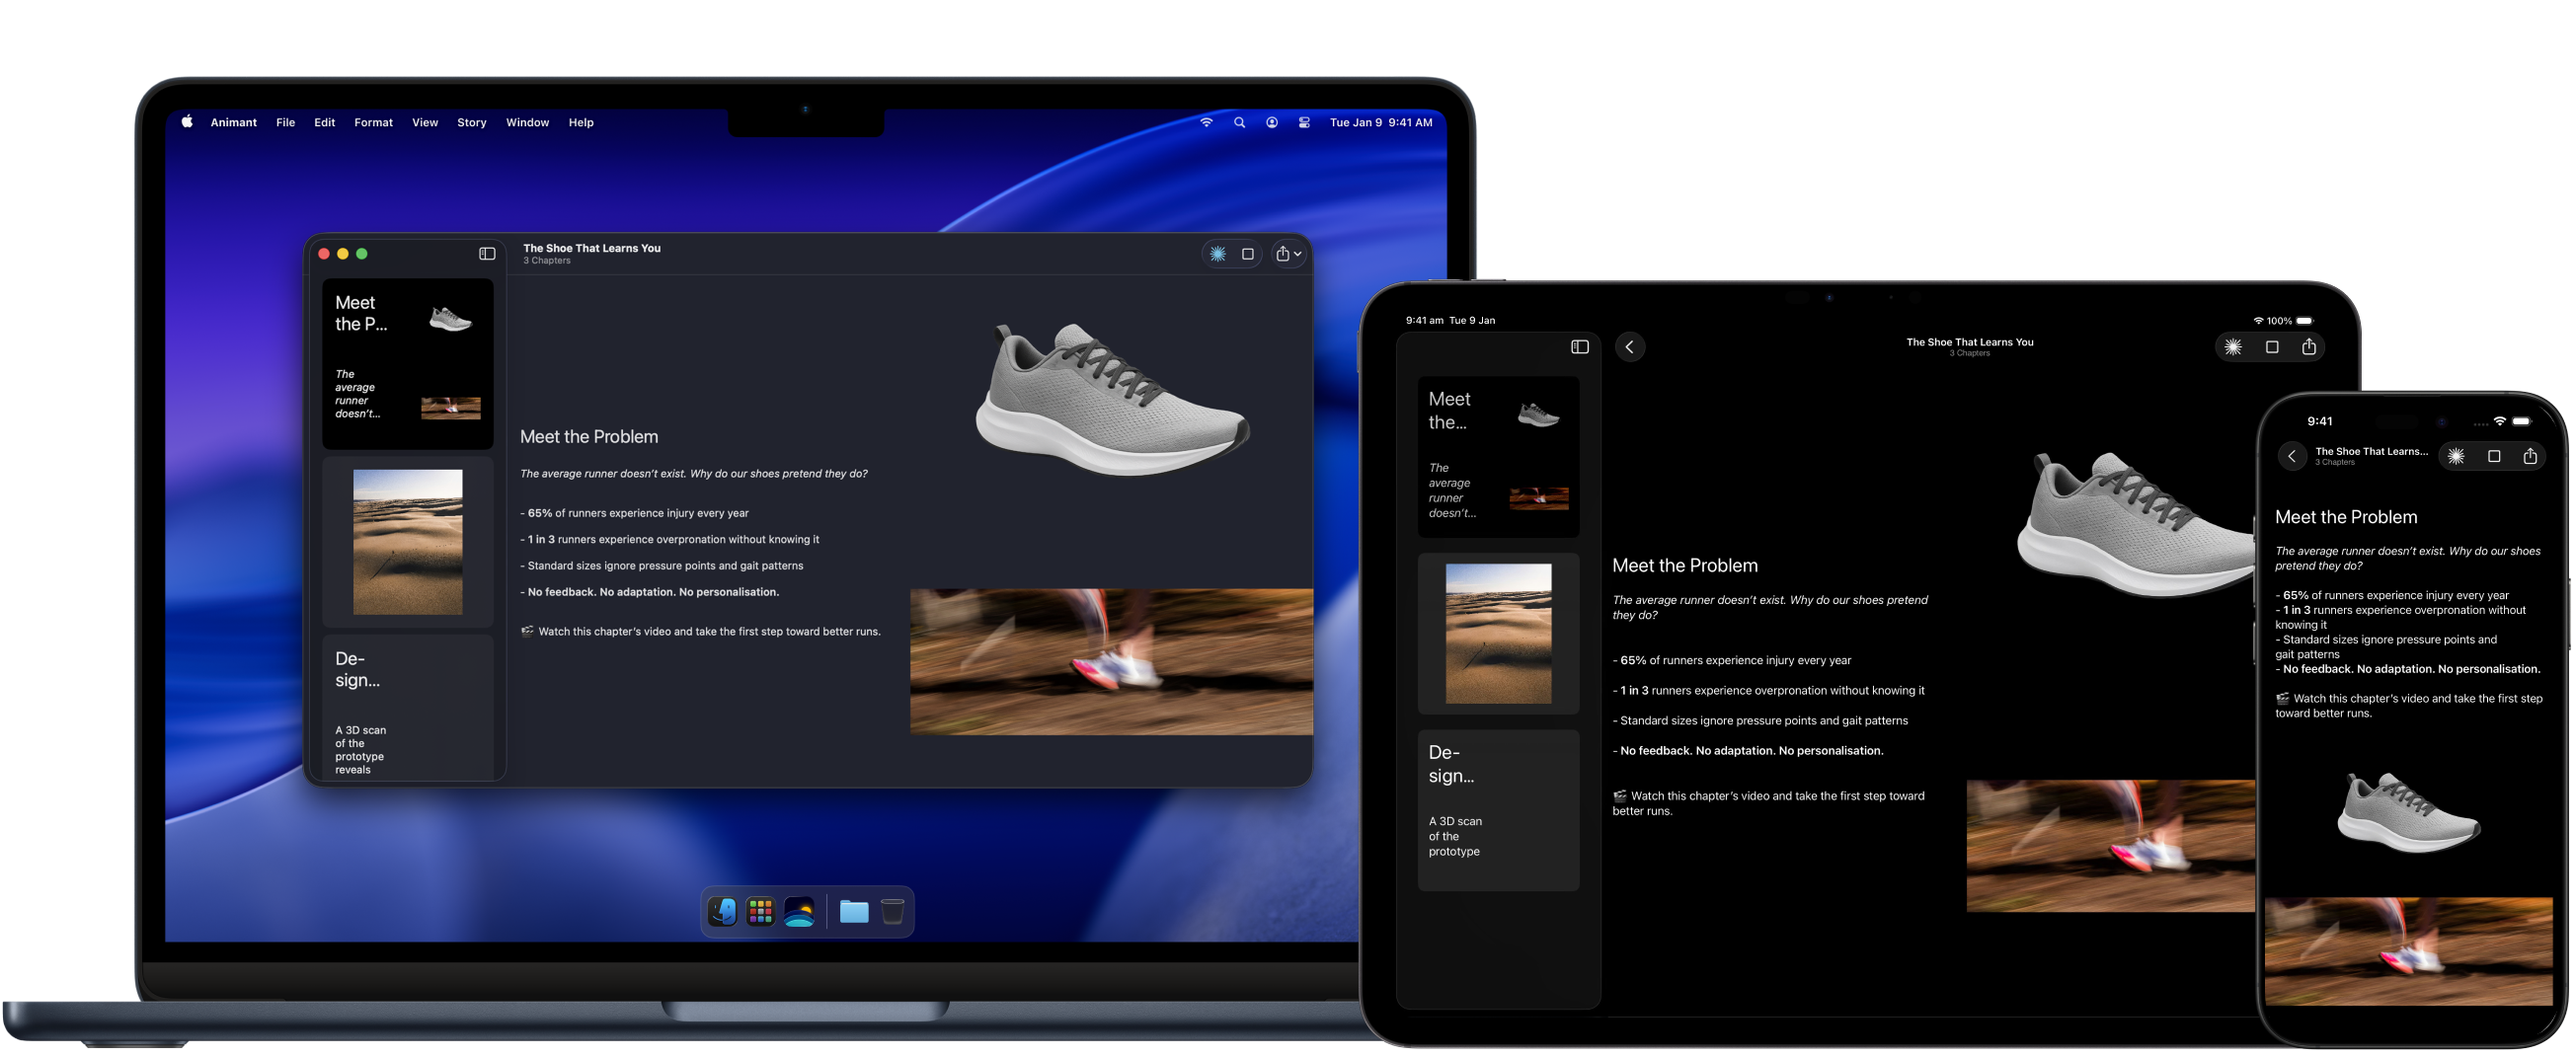
Task: Tap the back chevron button on the iPhone
Action: click(x=2291, y=456)
